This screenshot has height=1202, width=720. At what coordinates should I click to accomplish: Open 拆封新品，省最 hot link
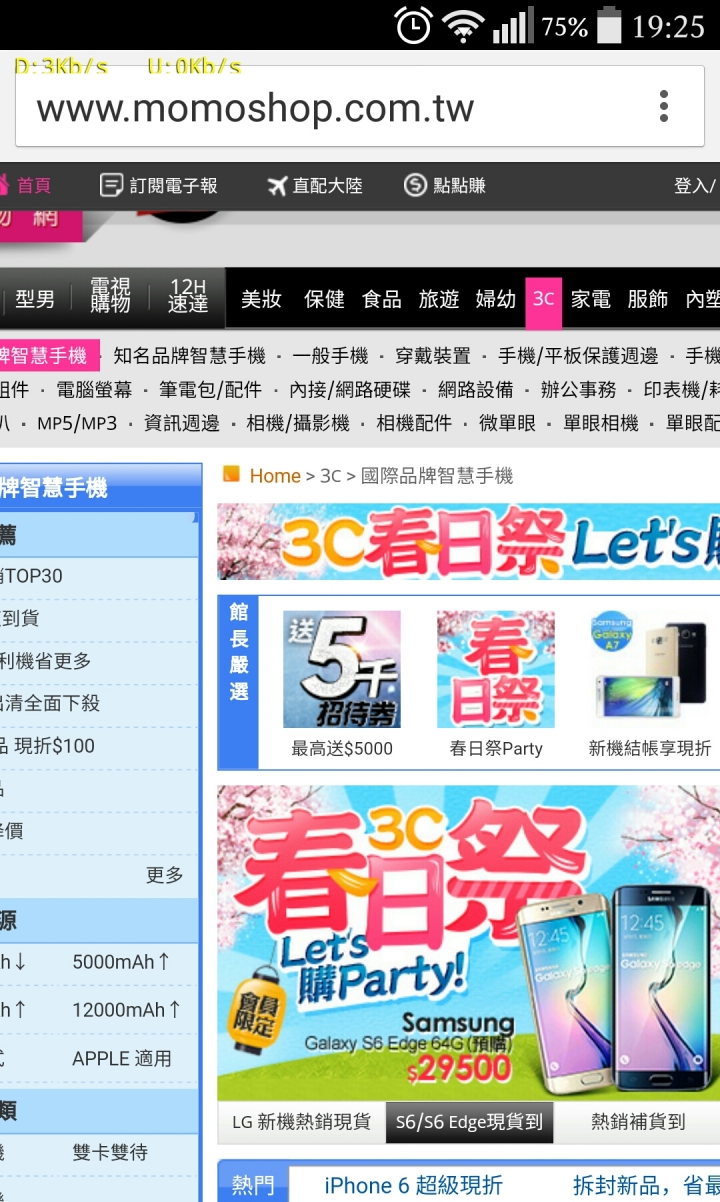[x=646, y=1185]
